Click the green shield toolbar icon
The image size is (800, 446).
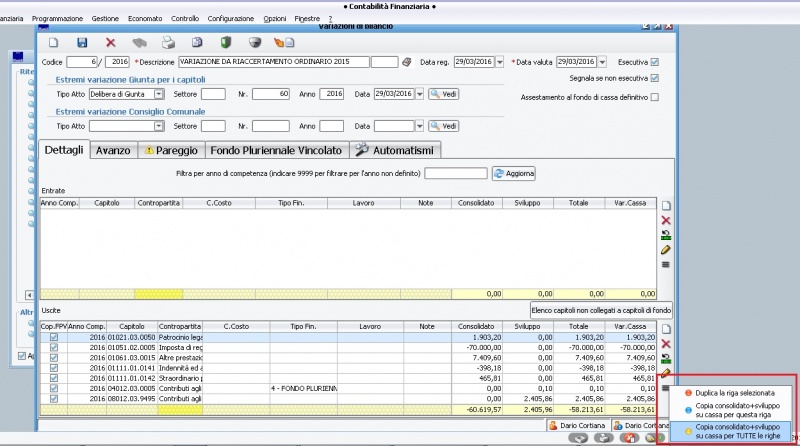pos(226,43)
